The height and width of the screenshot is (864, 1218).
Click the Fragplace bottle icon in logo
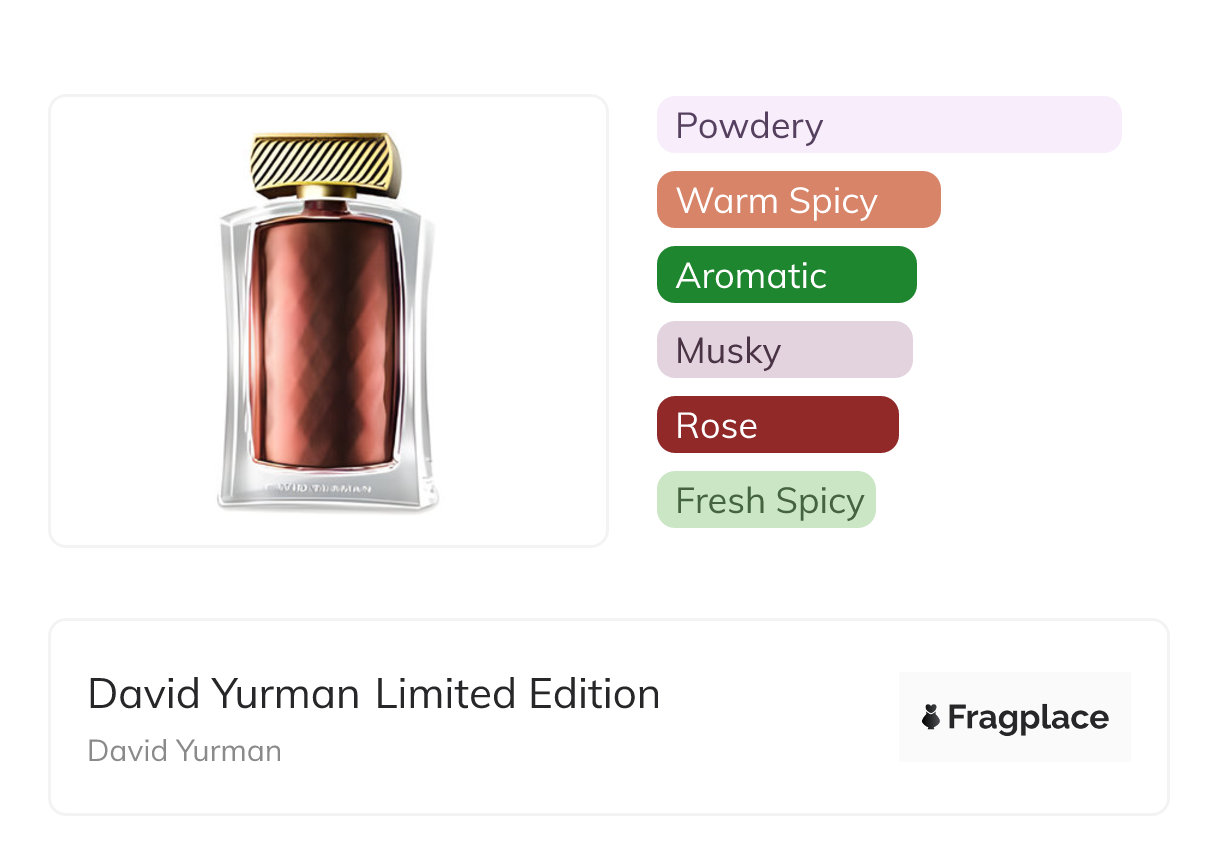(x=931, y=718)
